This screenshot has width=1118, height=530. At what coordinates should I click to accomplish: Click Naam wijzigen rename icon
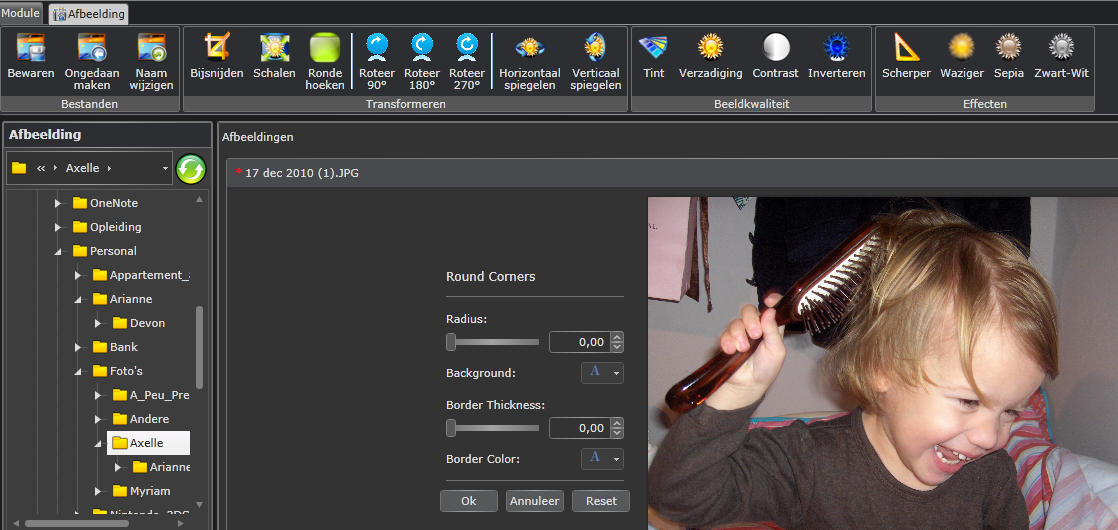[x=152, y=48]
